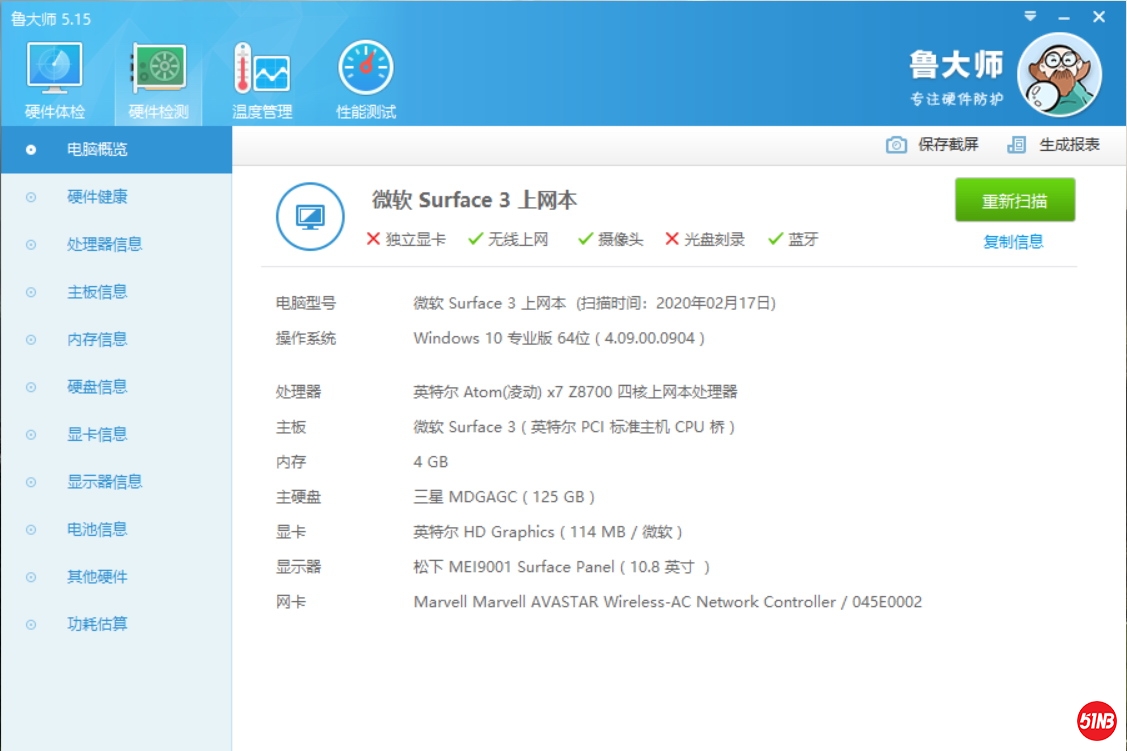
Task: Open the 硬件体检 hardware checkup icon
Action: click(x=54, y=70)
